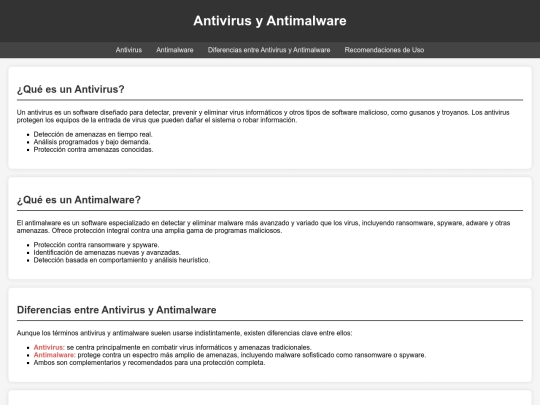
Task: Click list item Protección contra ransomware y spyware
Action: tap(96, 245)
